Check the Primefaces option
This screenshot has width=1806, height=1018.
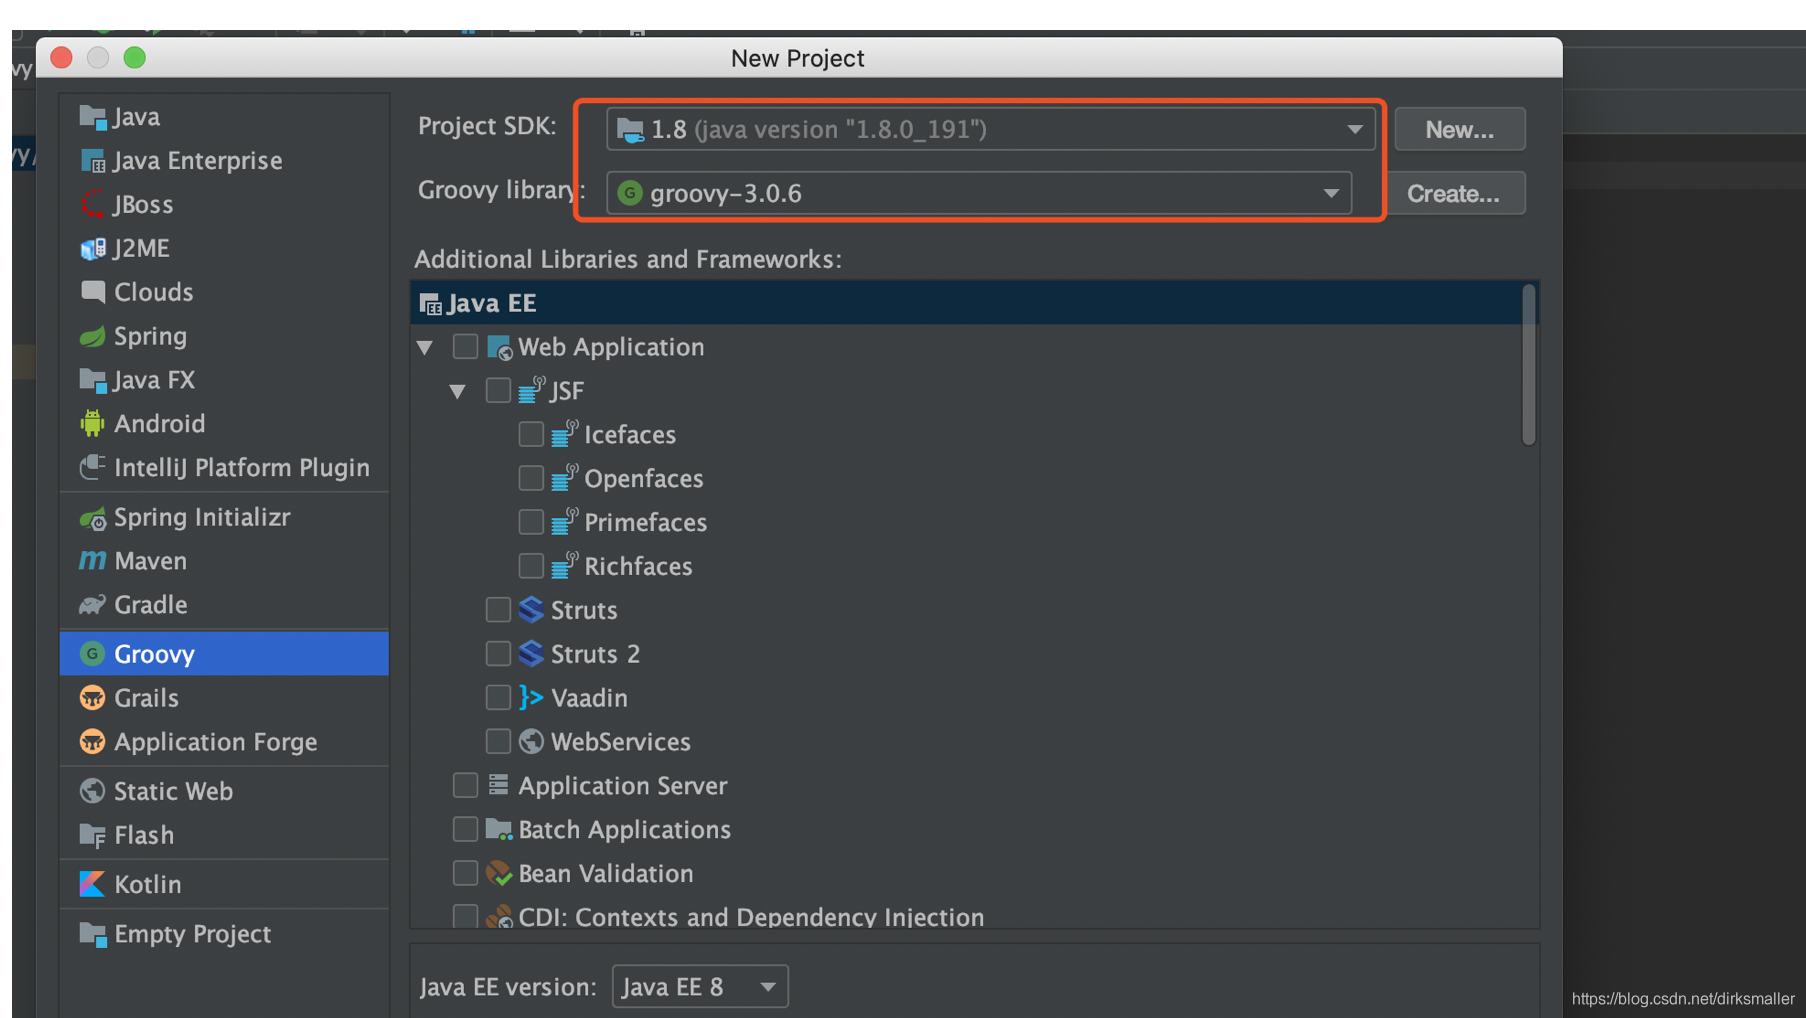pos(531,523)
